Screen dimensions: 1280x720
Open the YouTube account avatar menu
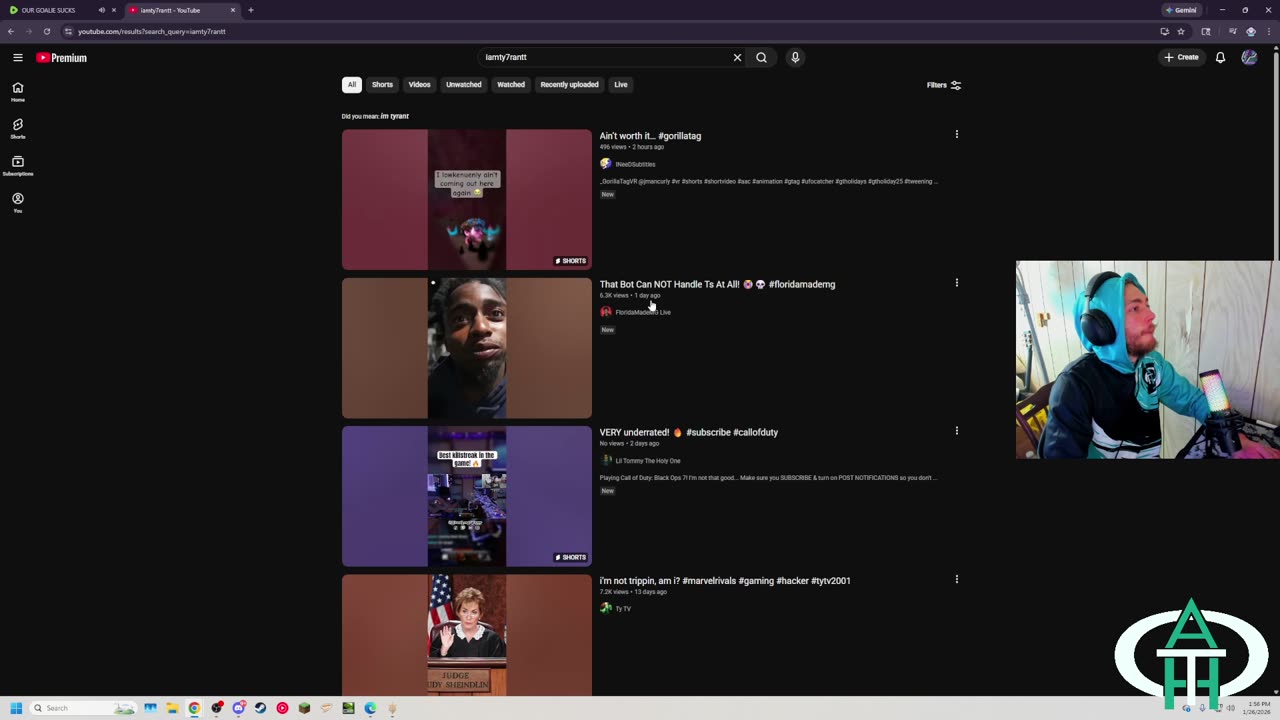(1249, 58)
